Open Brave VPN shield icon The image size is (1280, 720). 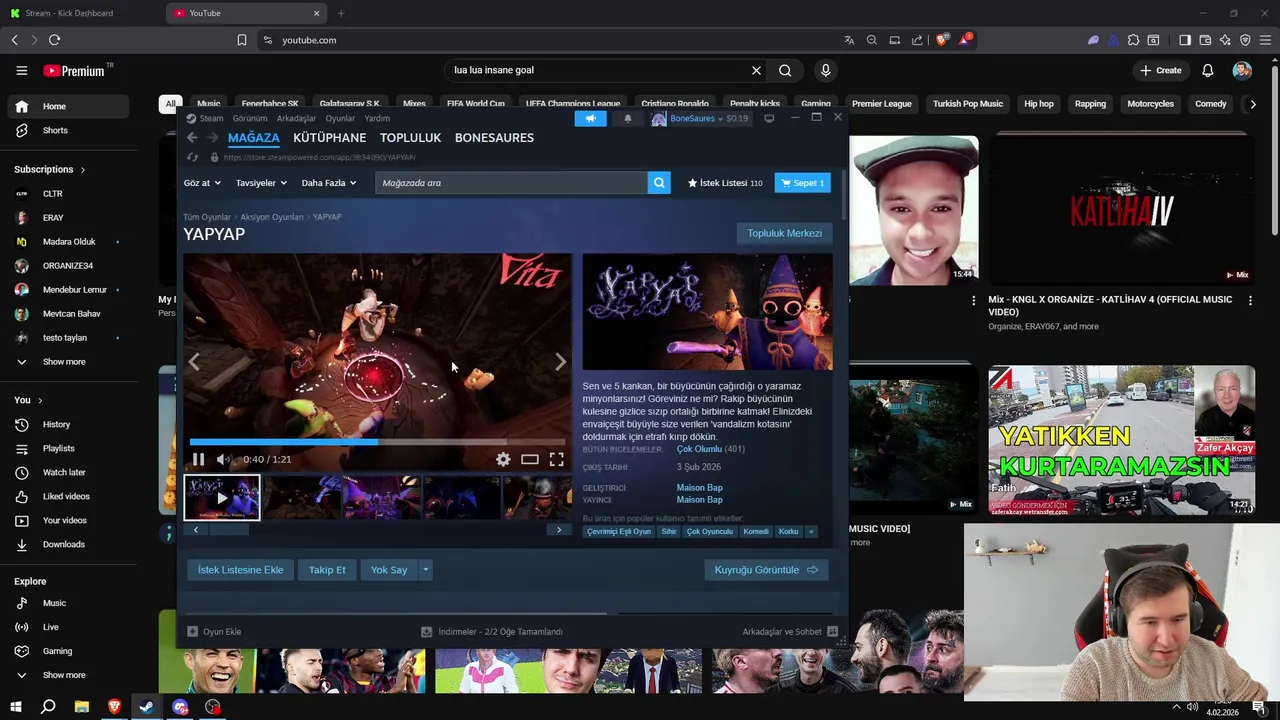coord(1245,40)
